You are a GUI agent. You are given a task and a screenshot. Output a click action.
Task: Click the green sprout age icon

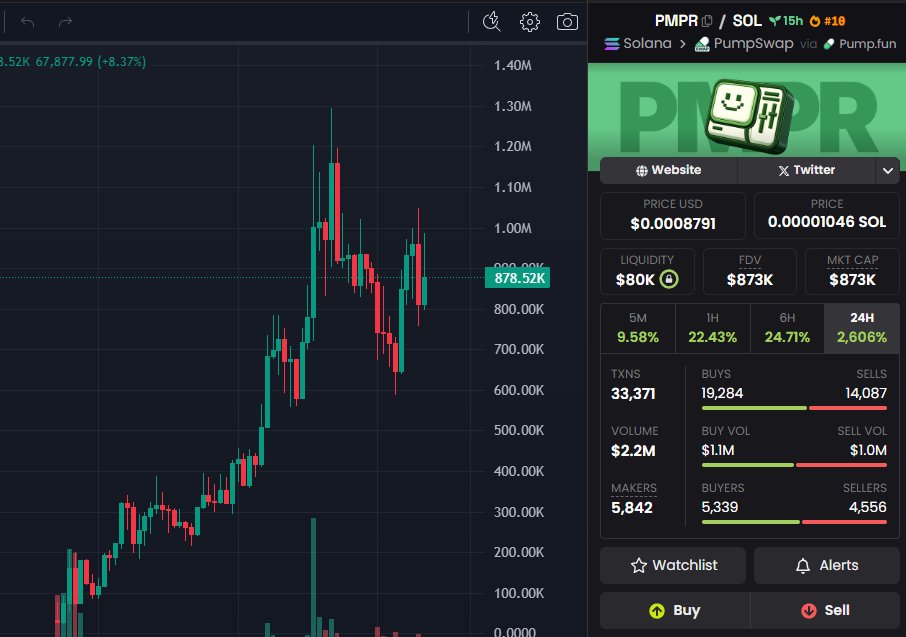[x=775, y=21]
